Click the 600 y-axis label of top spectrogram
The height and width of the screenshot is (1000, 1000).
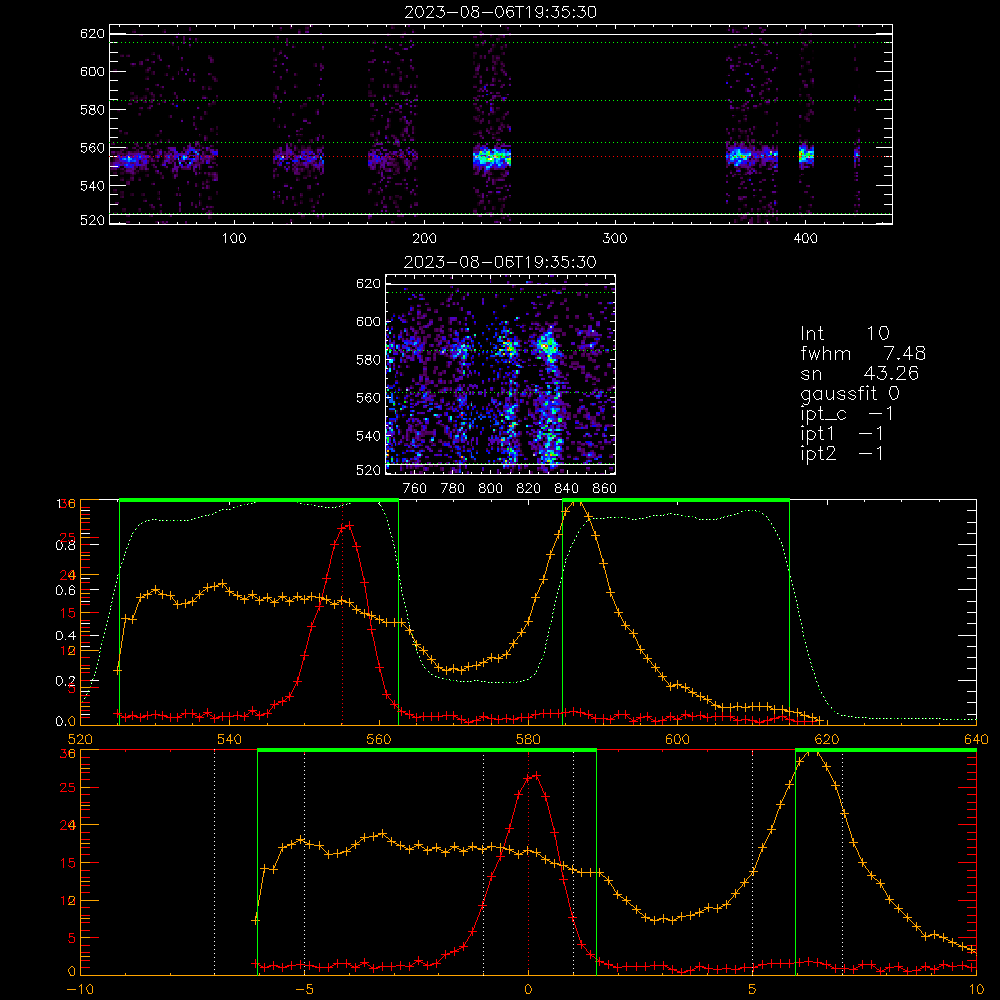[x=92, y=71]
